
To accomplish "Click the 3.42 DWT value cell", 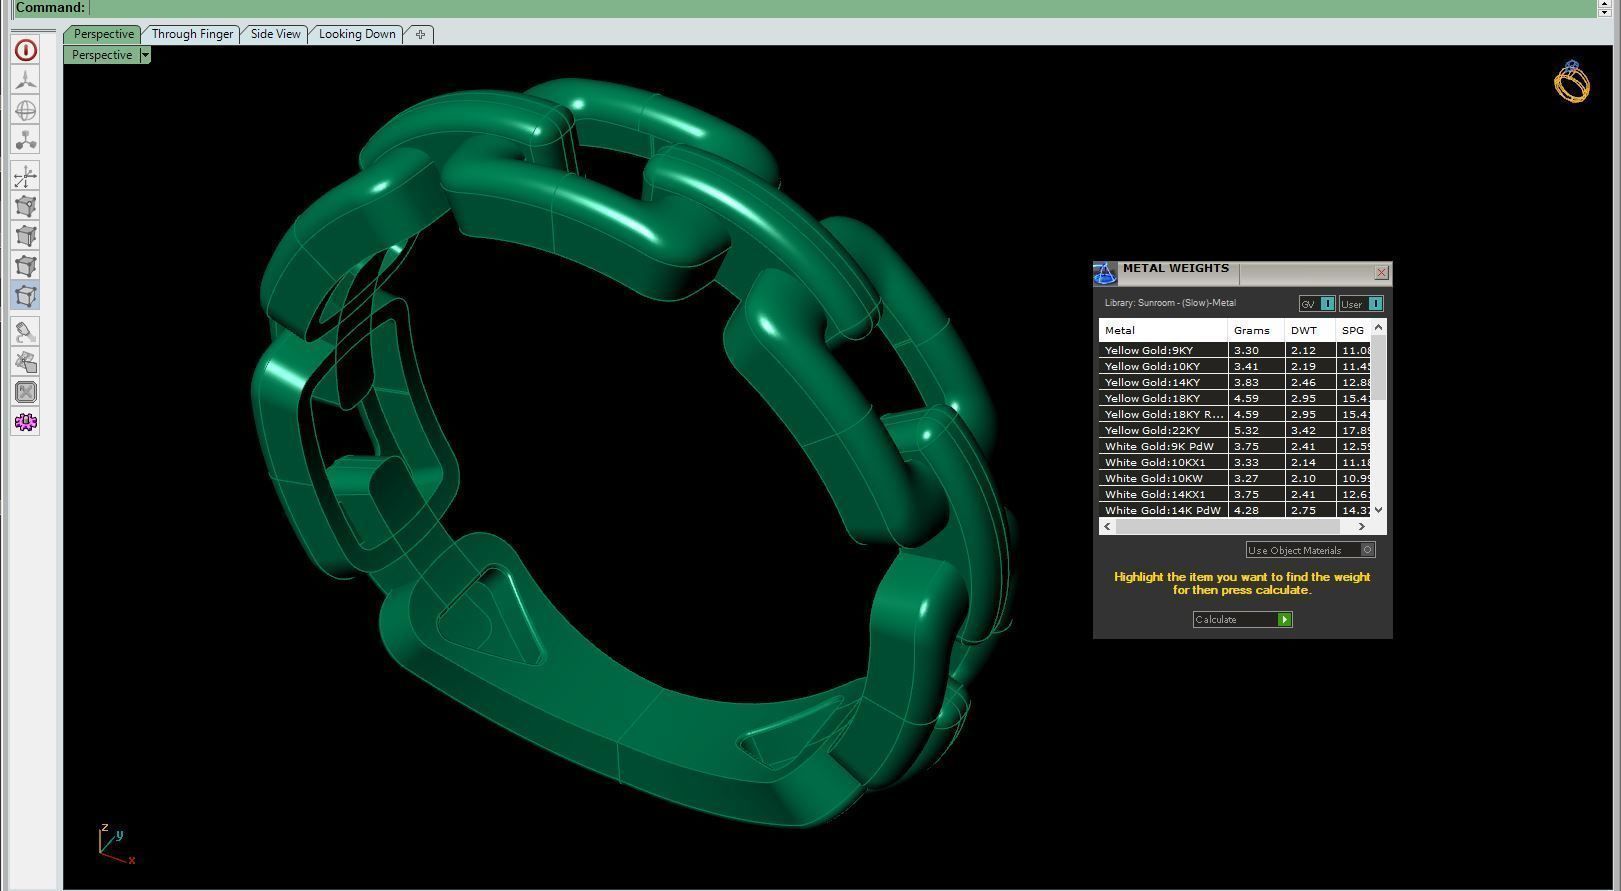I will pyautogui.click(x=1310, y=430).
